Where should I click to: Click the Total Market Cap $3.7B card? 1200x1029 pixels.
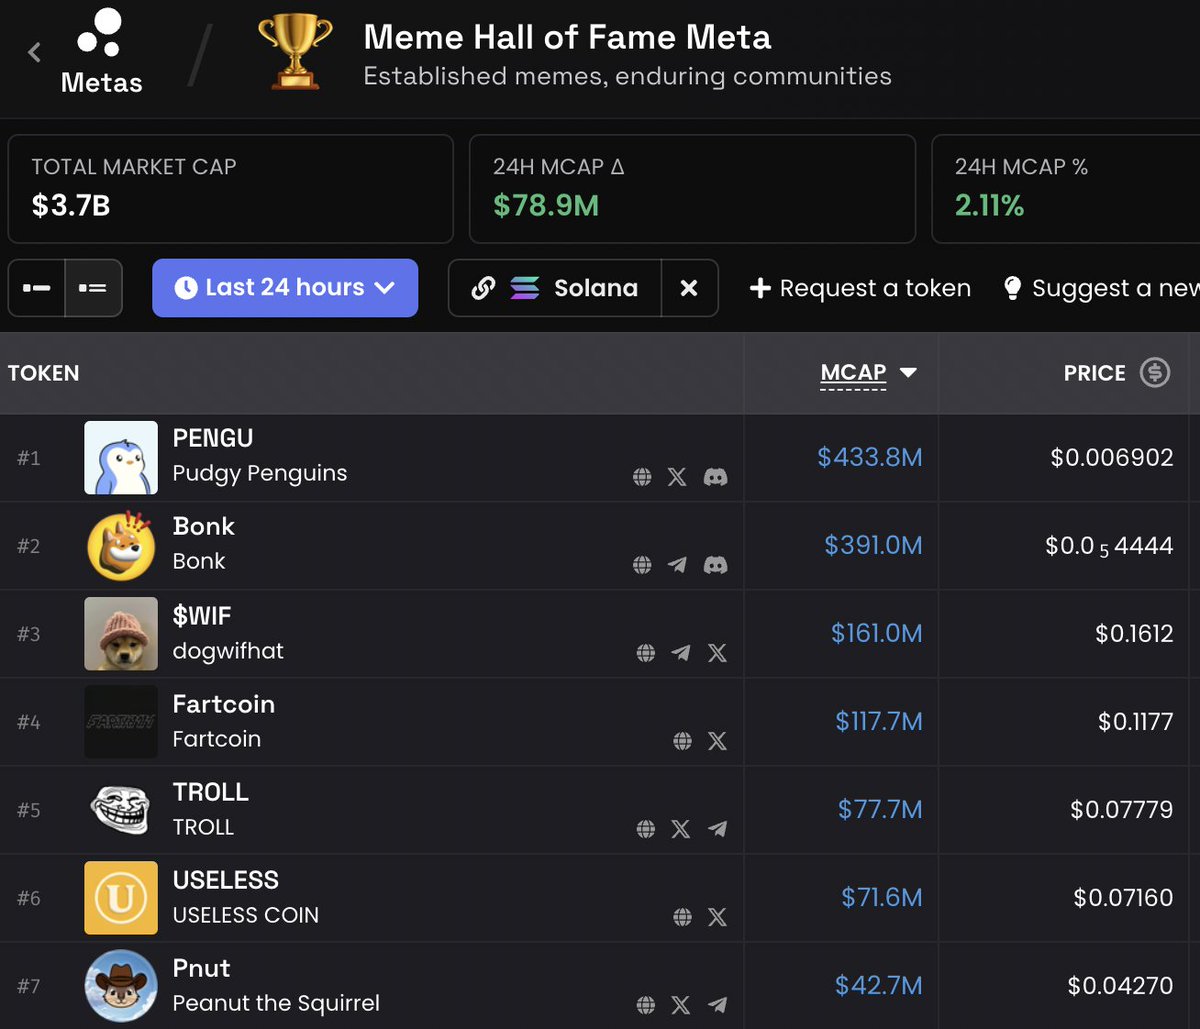230,189
